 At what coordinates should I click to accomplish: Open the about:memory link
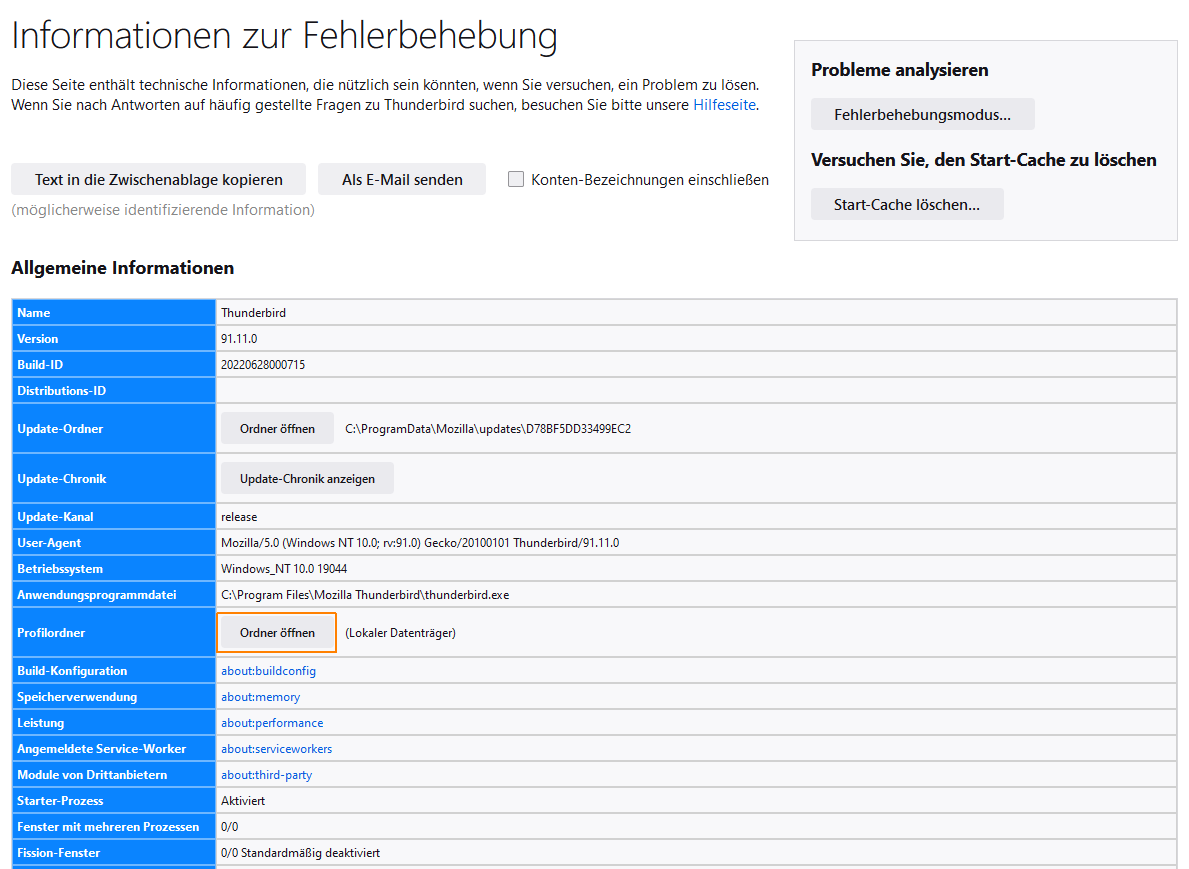[260, 697]
